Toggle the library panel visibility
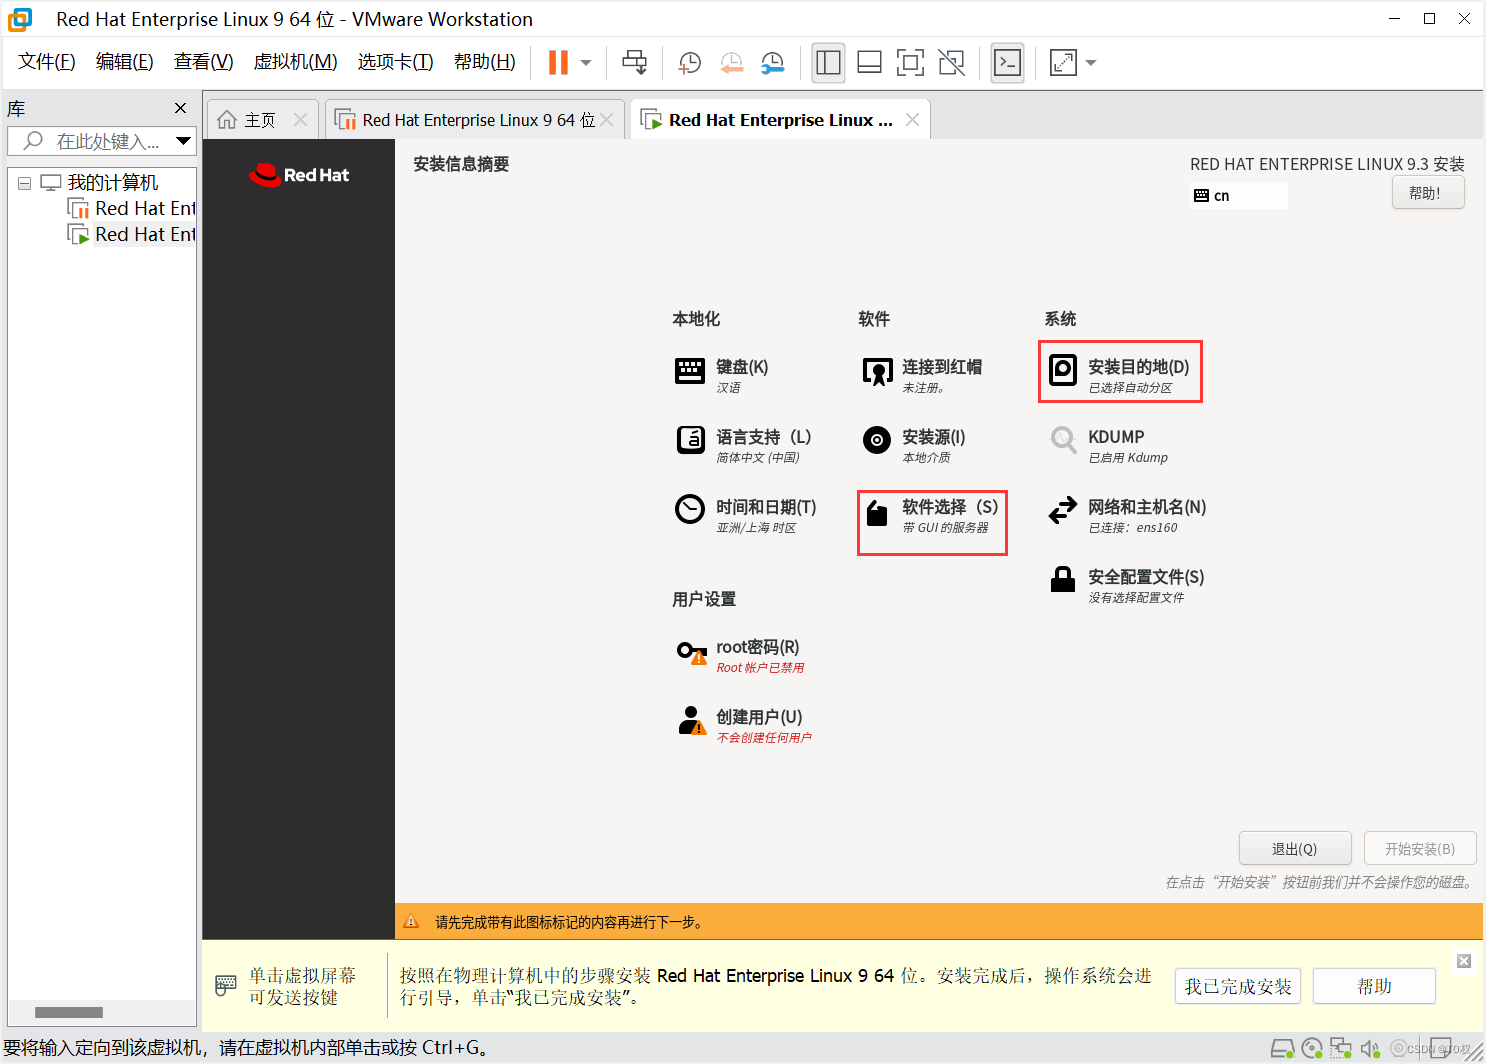The width and height of the screenshot is (1486, 1064). pos(828,62)
